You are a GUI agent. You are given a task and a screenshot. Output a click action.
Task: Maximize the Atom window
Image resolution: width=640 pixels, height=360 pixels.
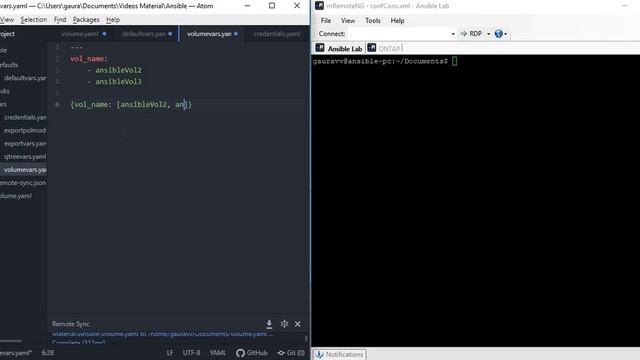pos(272,6)
